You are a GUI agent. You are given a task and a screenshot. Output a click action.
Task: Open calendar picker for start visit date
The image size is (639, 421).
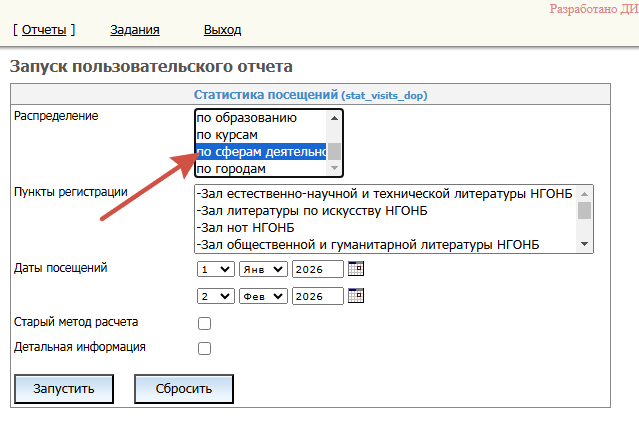pos(356,269)
